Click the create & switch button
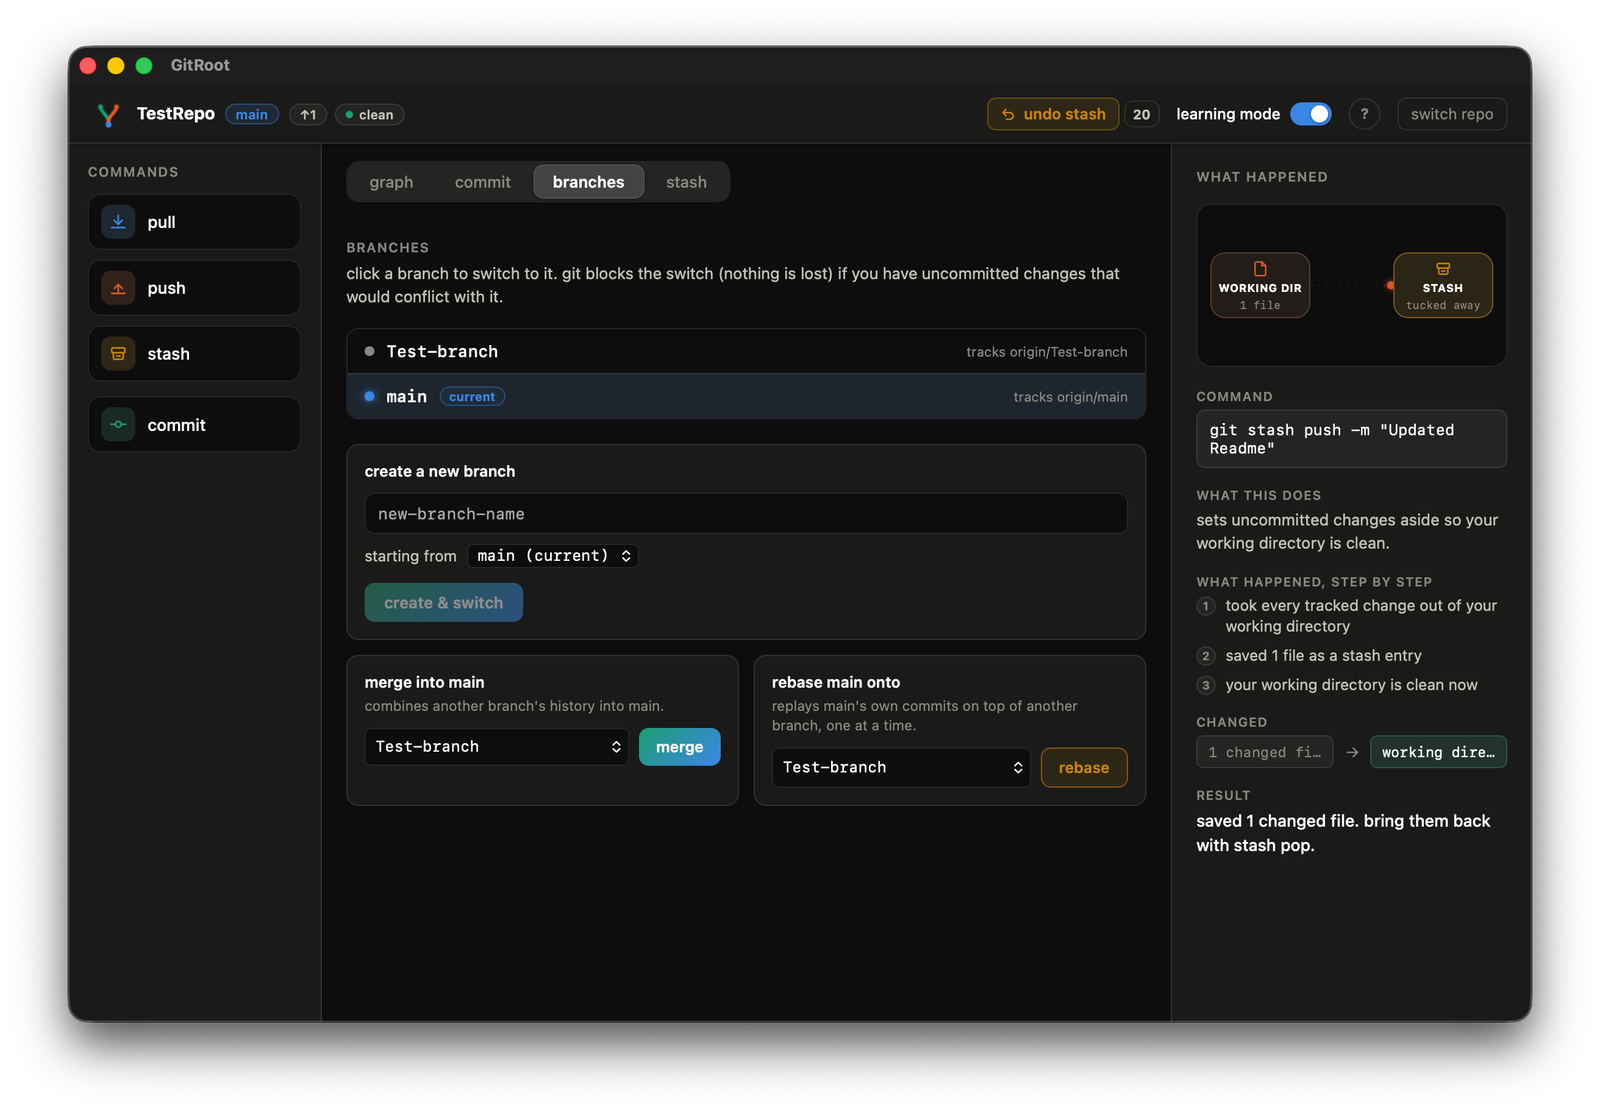Image resolution: width=1600 pixels, height=1112 pixels. click(444, 603)
